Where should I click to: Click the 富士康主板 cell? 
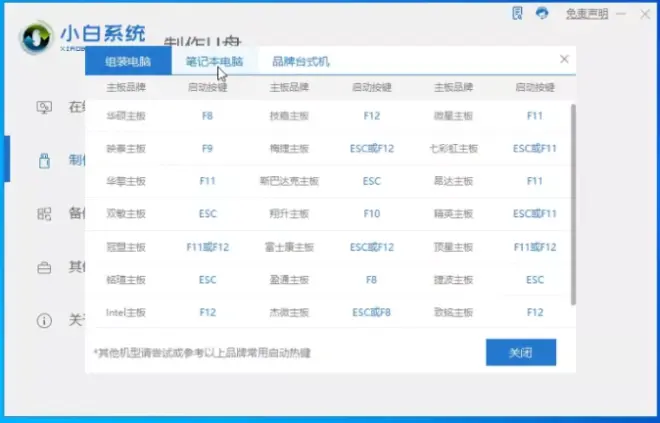coord(289,247)
